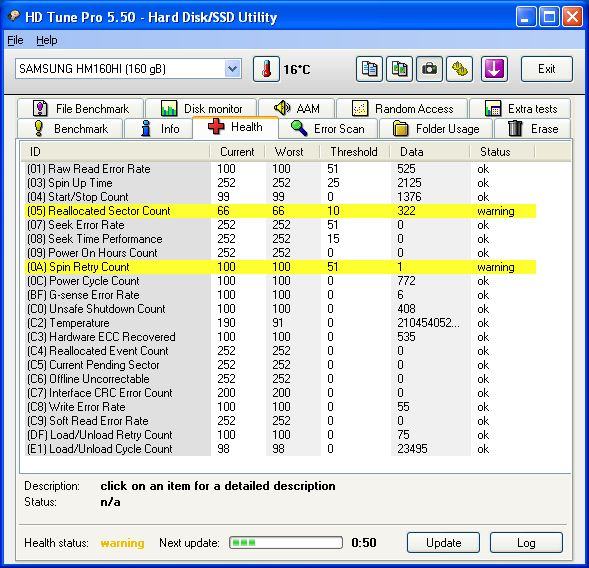This screenshot has height=568, width=589.
Task: Click the Next update progress bar
Action: pyautogui.click(x=286, y=542)
